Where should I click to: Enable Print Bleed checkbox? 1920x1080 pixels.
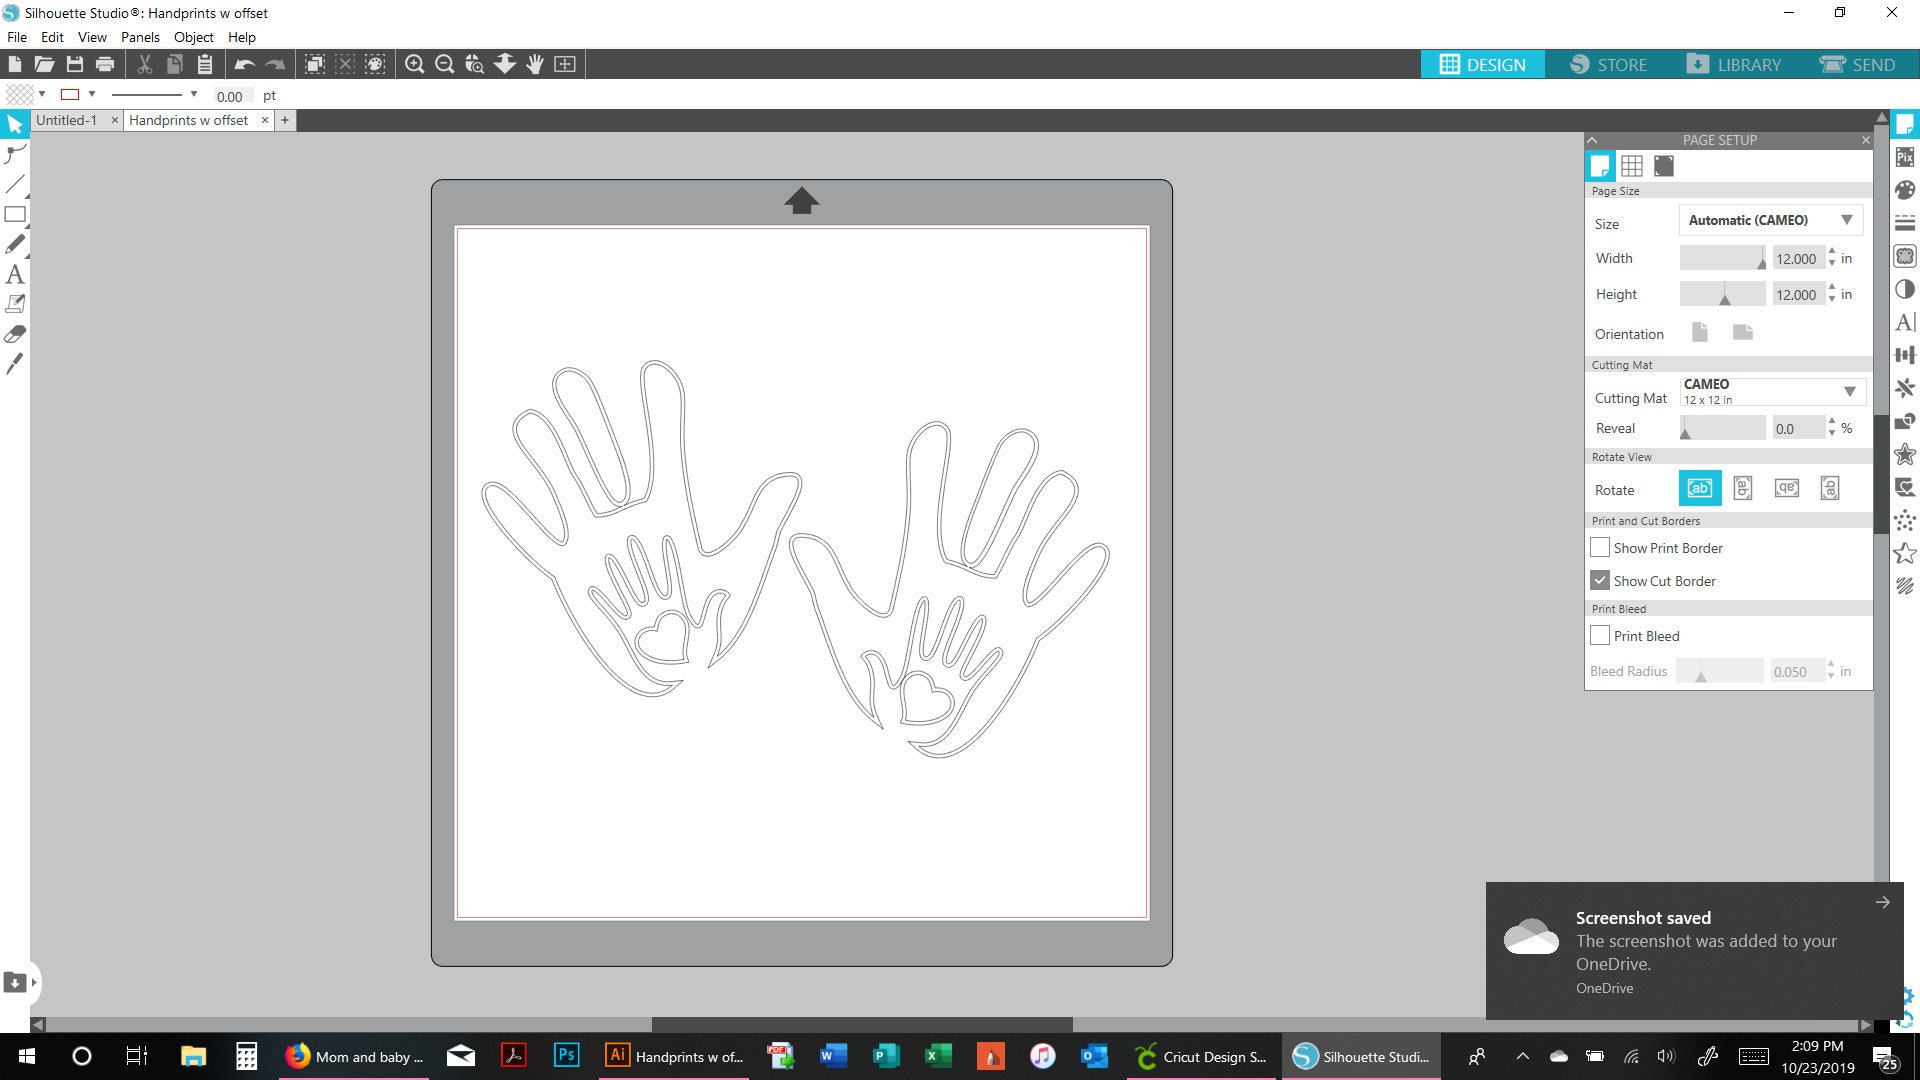[x=1600, y=635]
